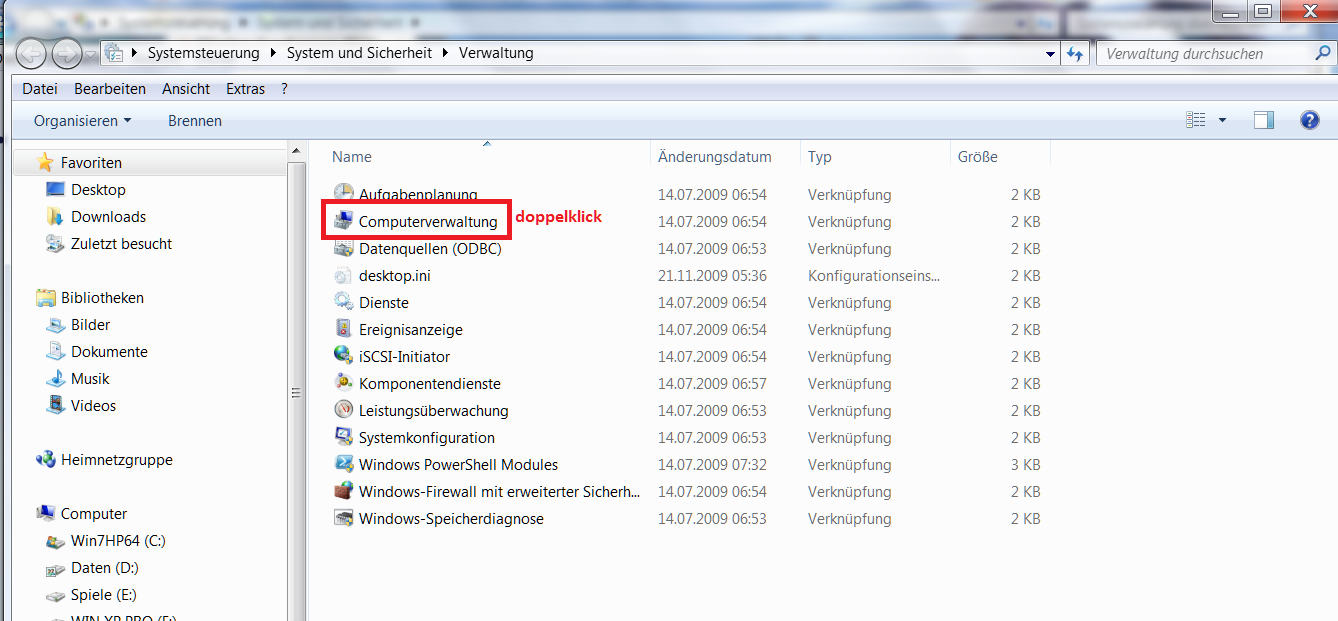Click the Zuletzt besucht icon

55,243
